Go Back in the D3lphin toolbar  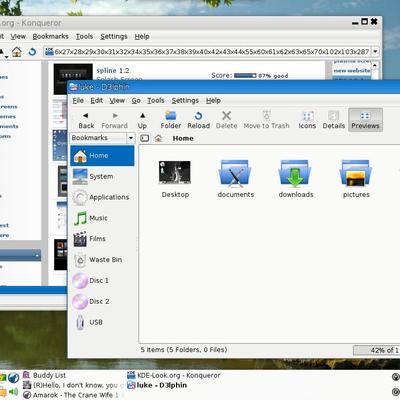(86, 120)
